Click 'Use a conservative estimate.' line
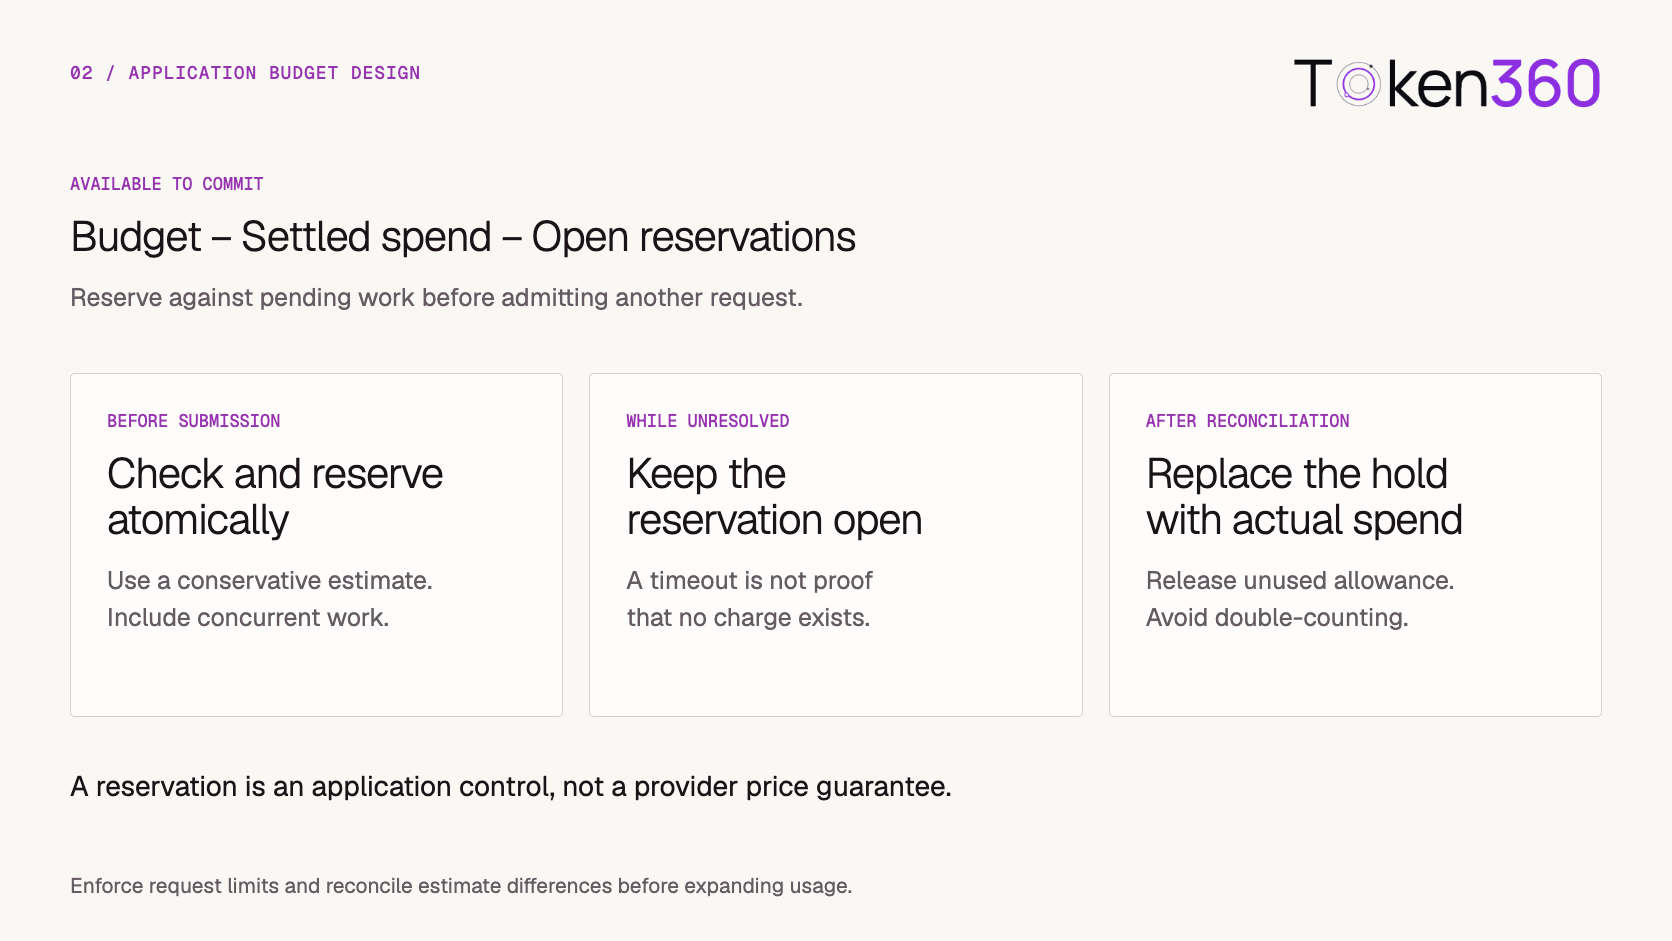This screenshot has height=941, width=1672. pyautogui.click(x=270, y=581)
